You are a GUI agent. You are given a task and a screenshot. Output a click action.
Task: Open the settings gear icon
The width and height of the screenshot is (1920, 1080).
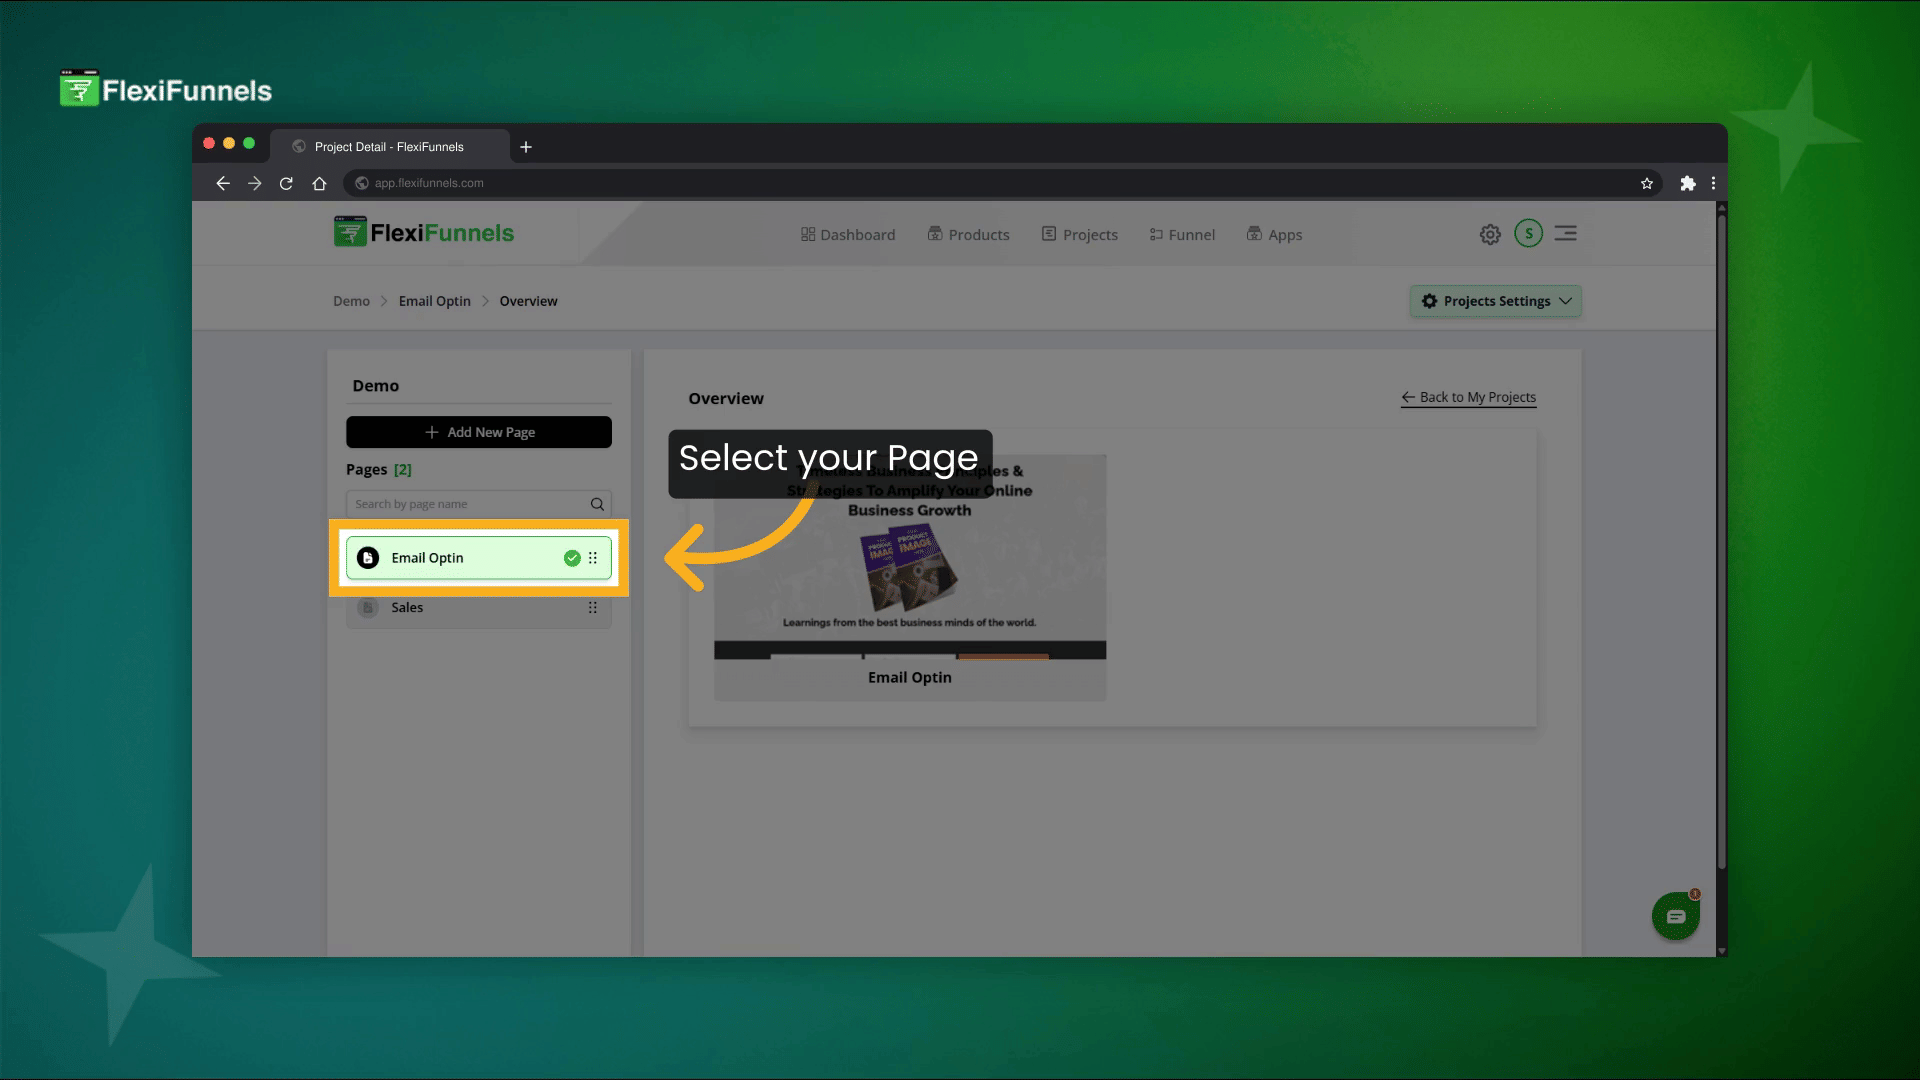point(1490,234)
